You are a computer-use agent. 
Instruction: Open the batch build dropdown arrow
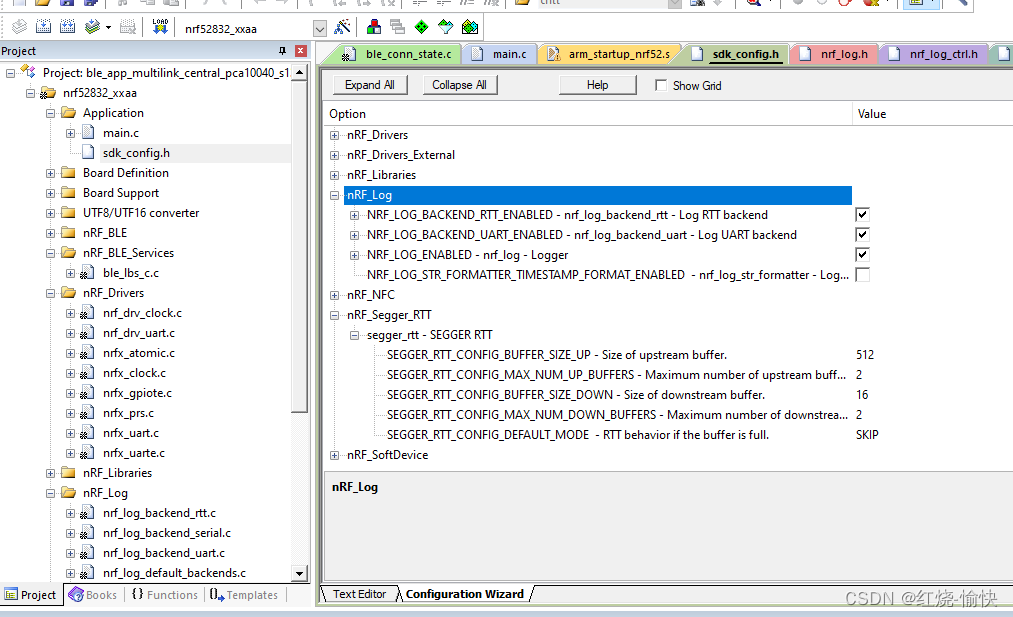click(x=108, y=27)
